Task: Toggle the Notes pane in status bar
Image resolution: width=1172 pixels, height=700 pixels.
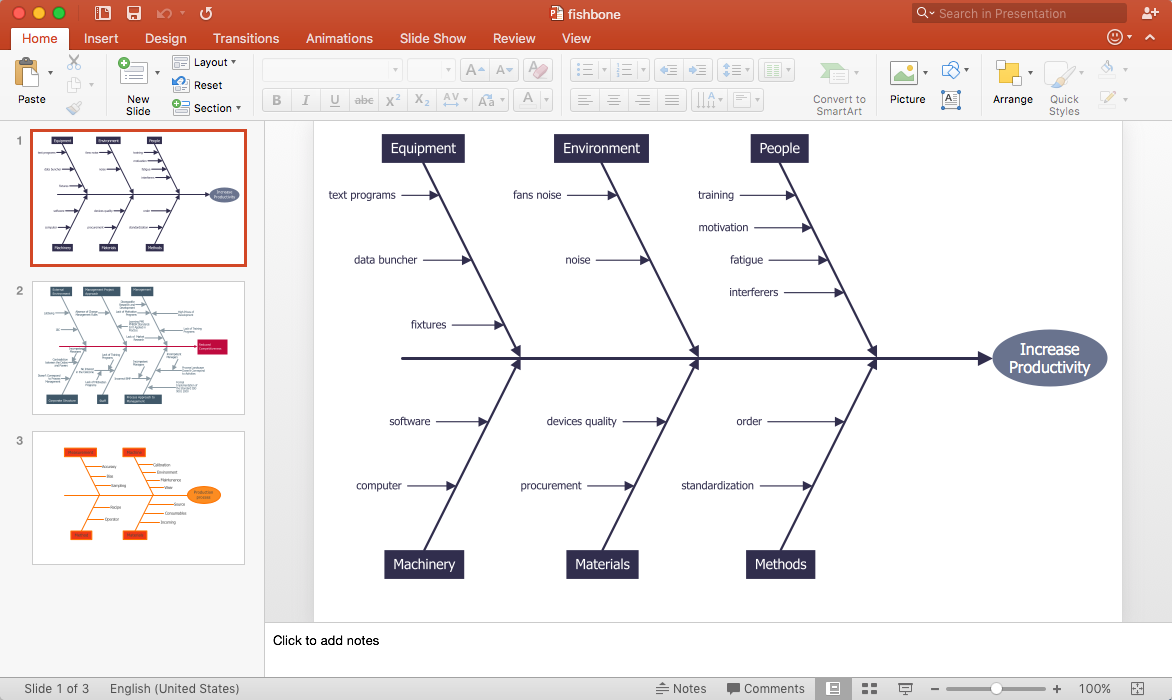Action: [x=681, y=689]
